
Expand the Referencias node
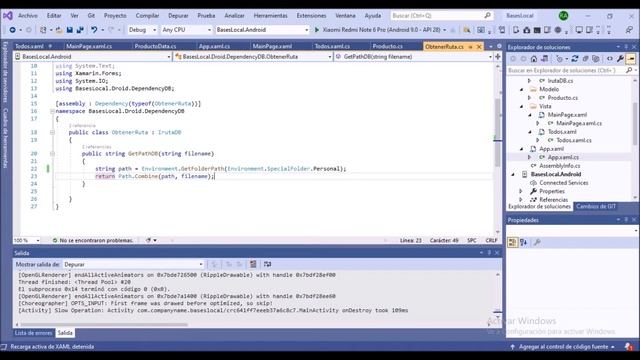pyautogui.click(x=521, y=200)
